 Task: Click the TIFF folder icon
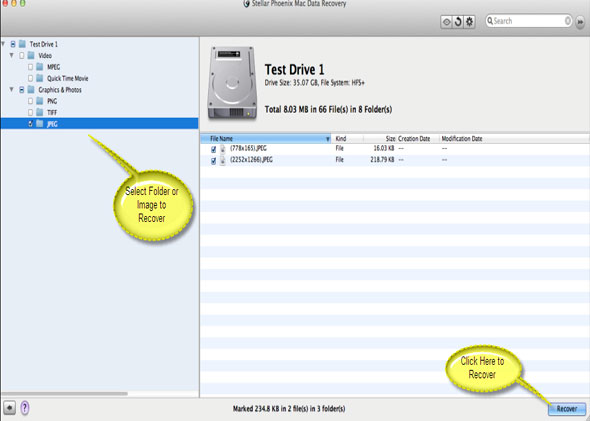tap(40, 112)
